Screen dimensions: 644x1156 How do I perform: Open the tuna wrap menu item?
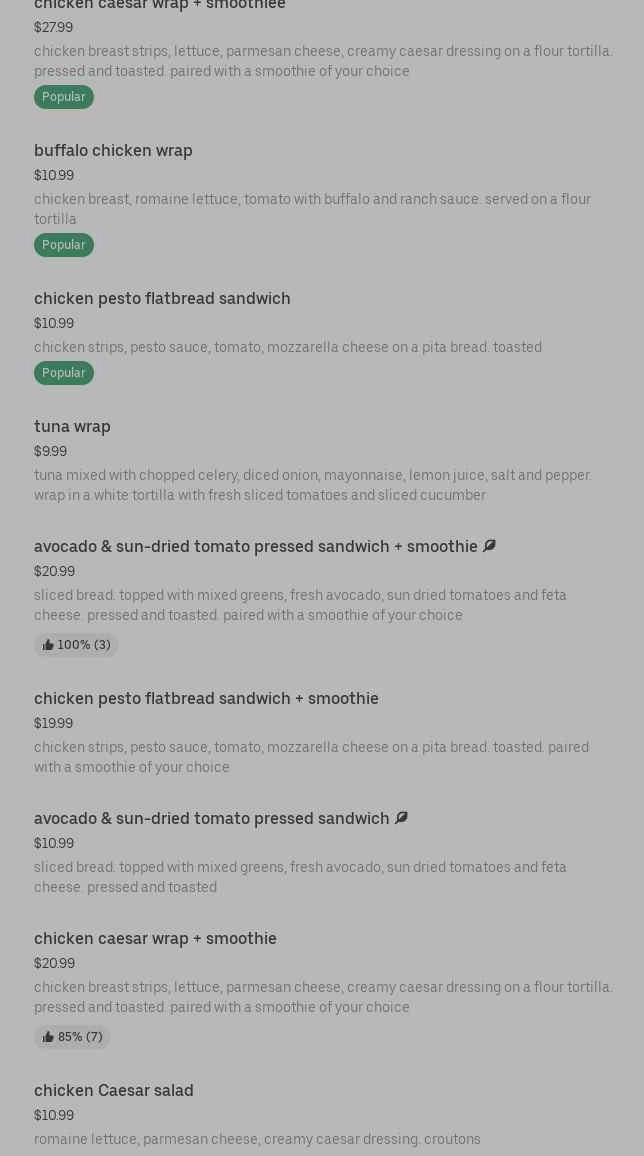[72, 427]
